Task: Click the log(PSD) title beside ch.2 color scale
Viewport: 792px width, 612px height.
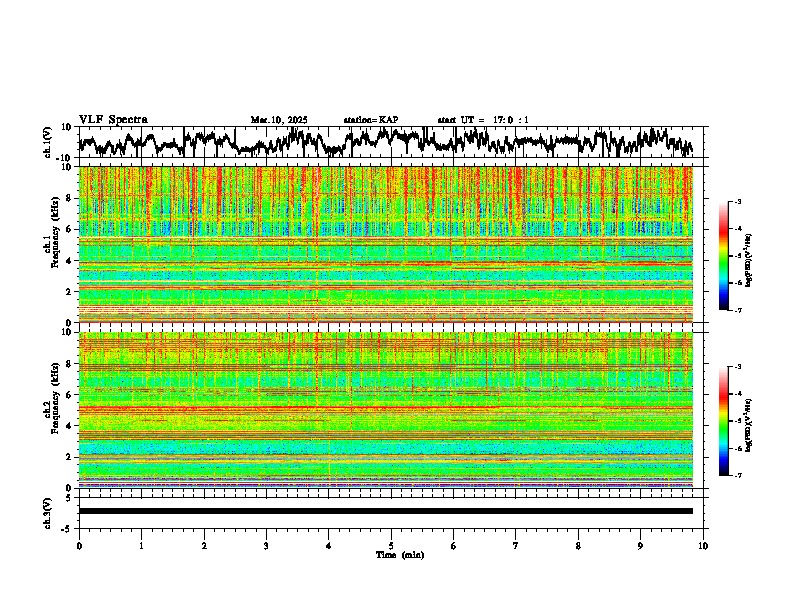Action: point(749,425)
